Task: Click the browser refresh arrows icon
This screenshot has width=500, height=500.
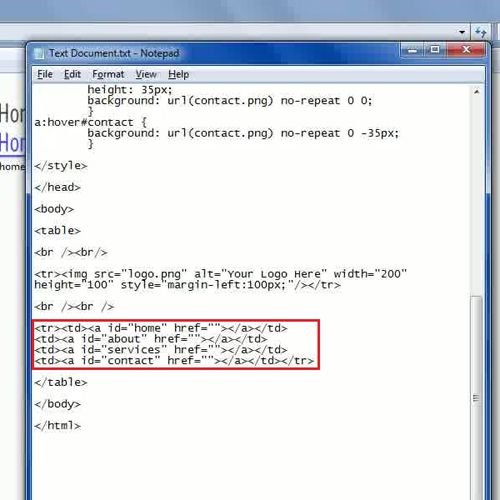Action: pyautogui.click(x=481, y=32)
